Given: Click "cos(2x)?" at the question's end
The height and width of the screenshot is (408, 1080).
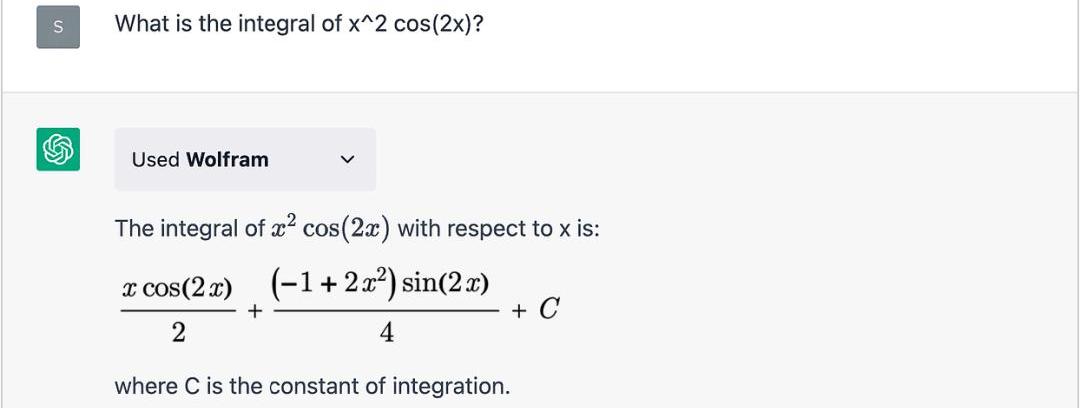Looking at the screenshot, I should coord(440,23).
